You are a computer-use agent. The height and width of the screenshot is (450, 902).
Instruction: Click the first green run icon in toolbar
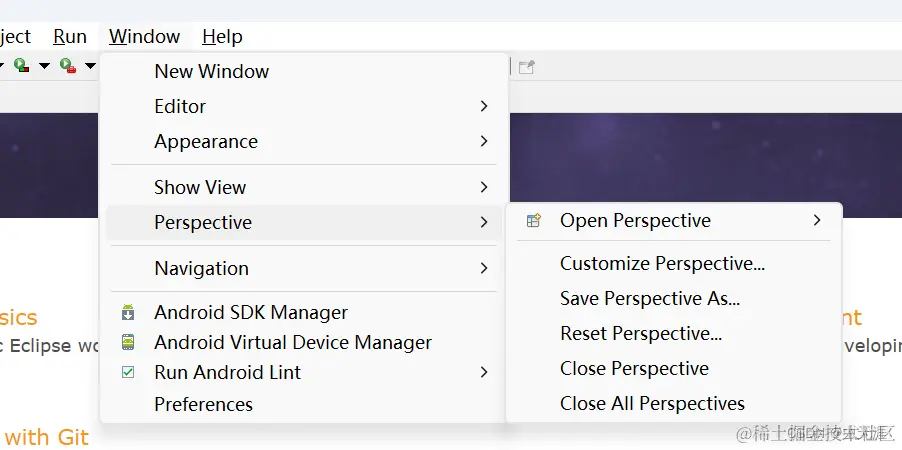pos(20,66)
